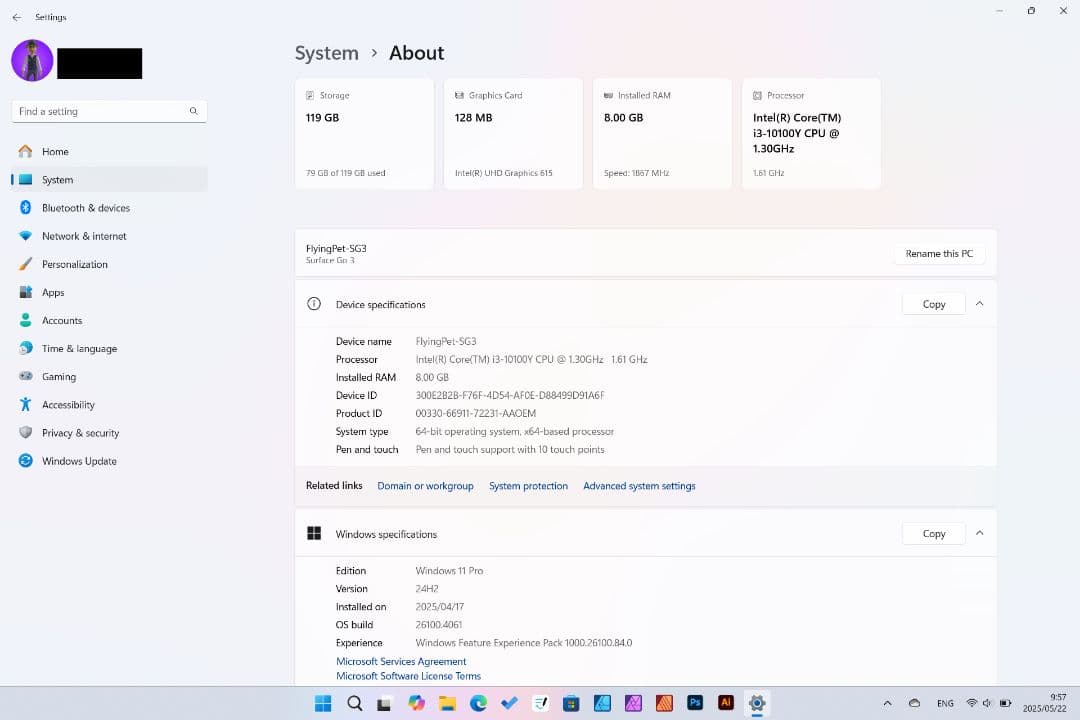This screenshot has width=1080, height=720.
Task: Open Accessibility settings
Action: (x=109, y=405)
